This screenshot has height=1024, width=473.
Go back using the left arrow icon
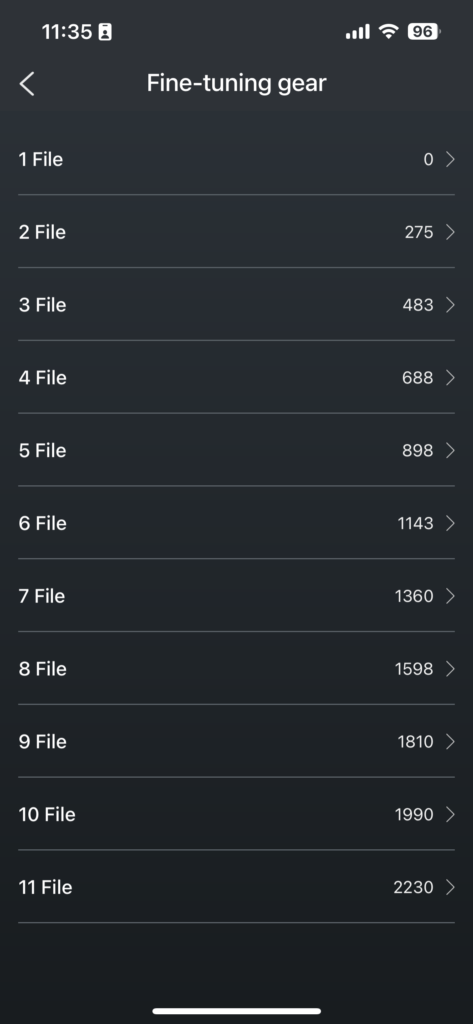tap(27, 84)
